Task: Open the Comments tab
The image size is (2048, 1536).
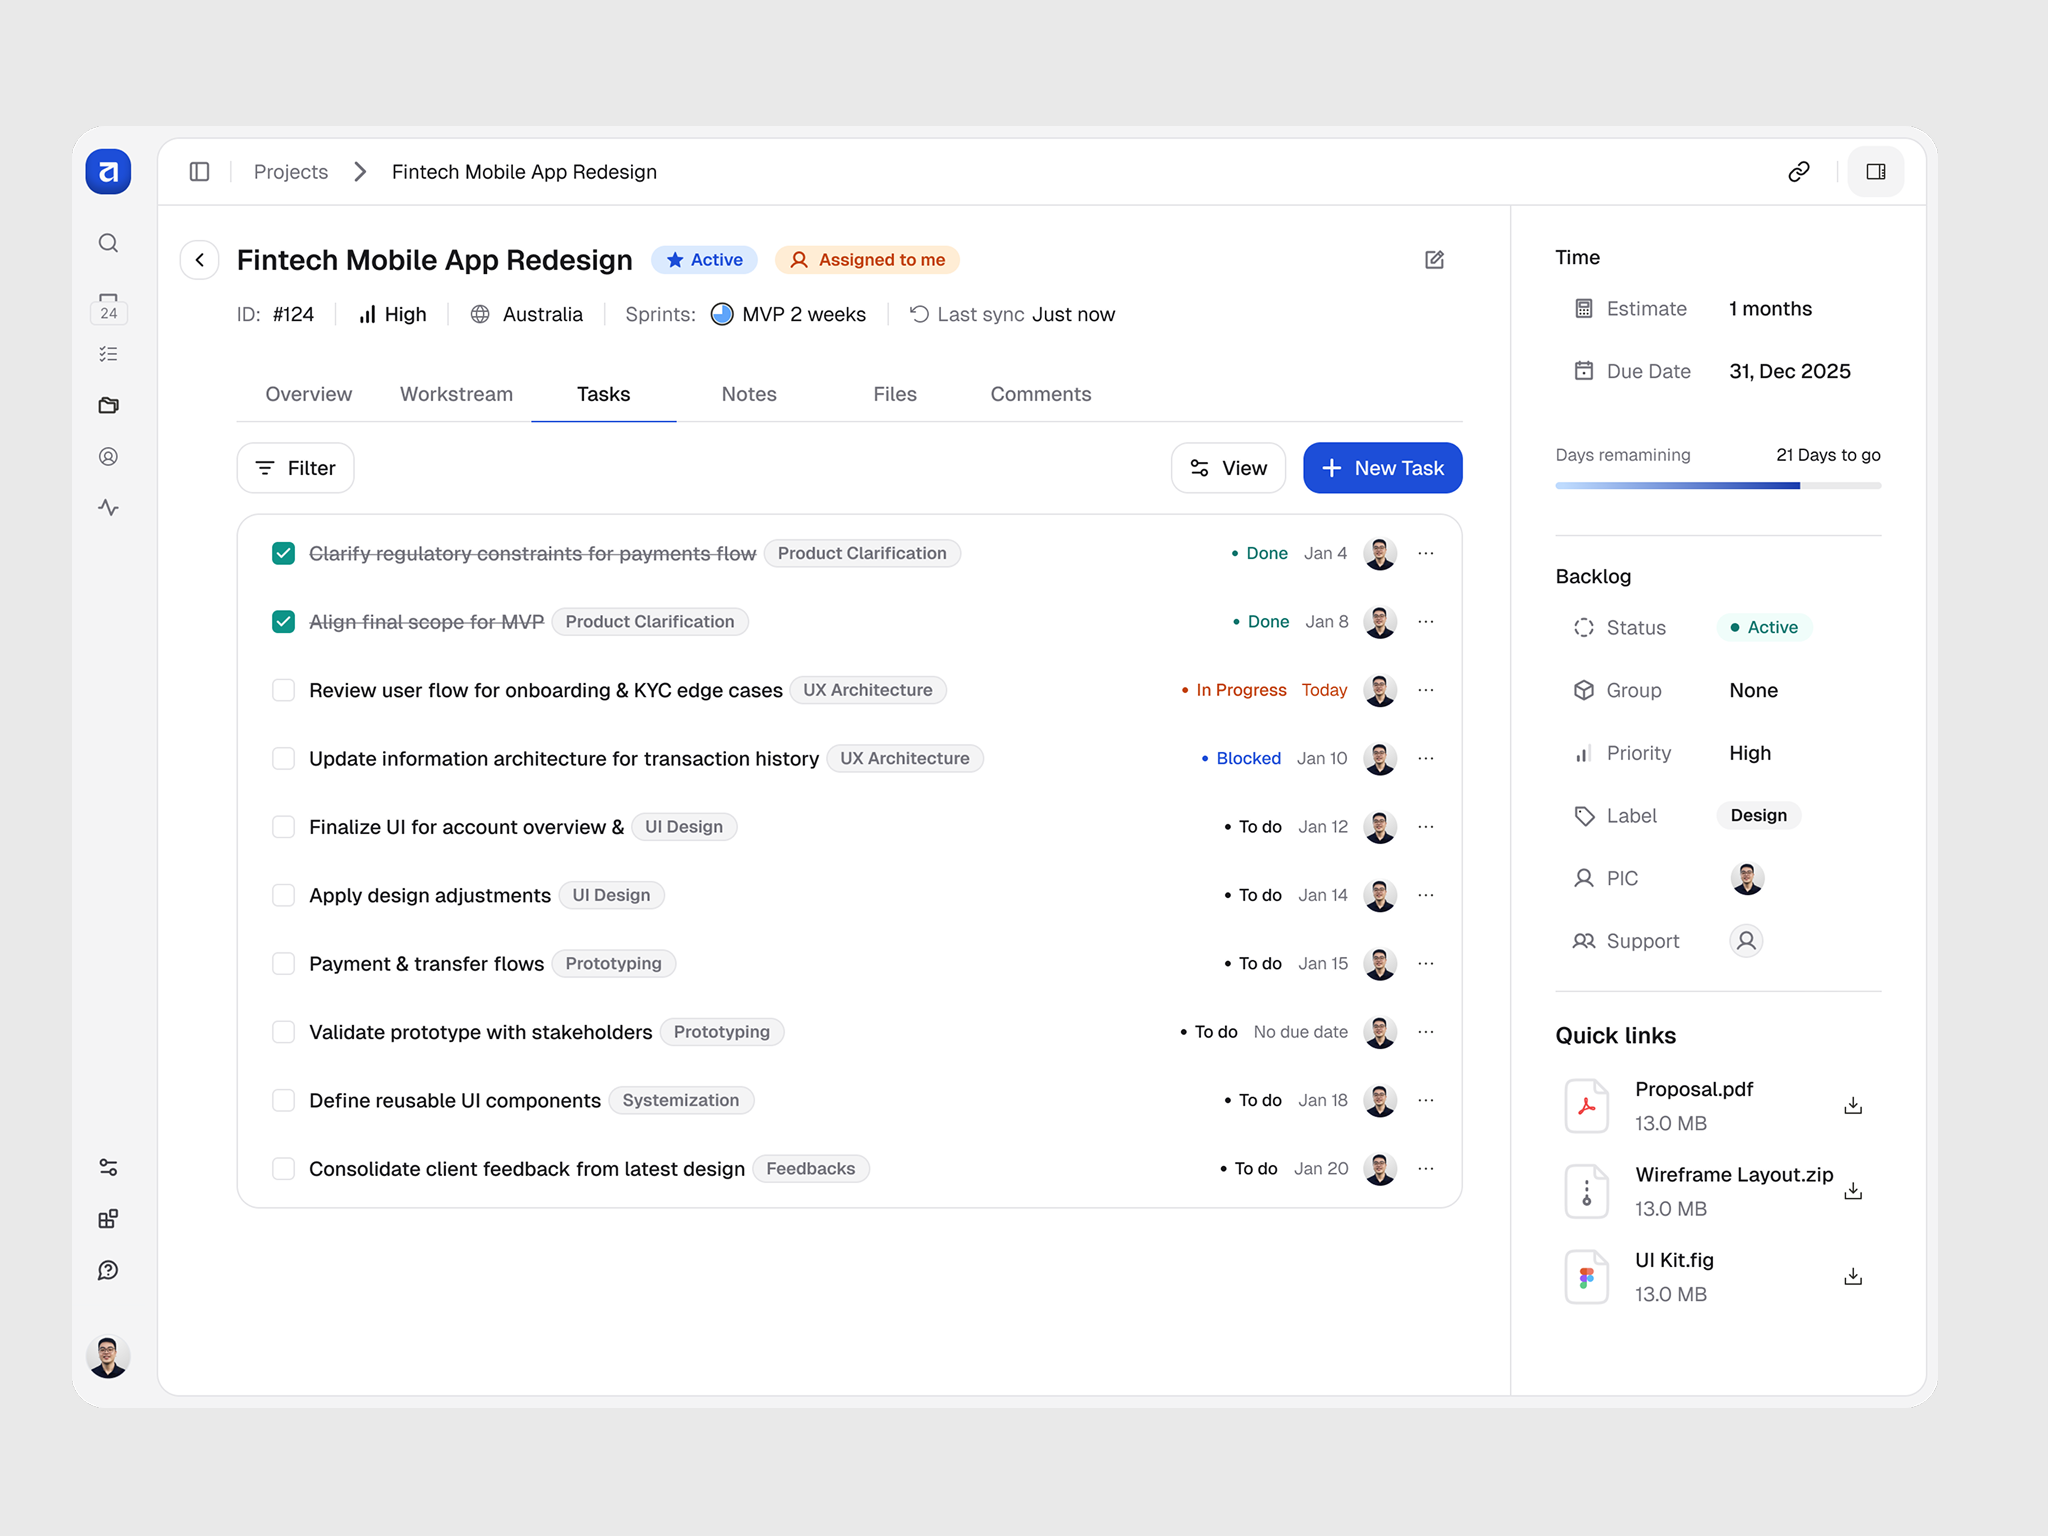Action: click(1041, 394)
